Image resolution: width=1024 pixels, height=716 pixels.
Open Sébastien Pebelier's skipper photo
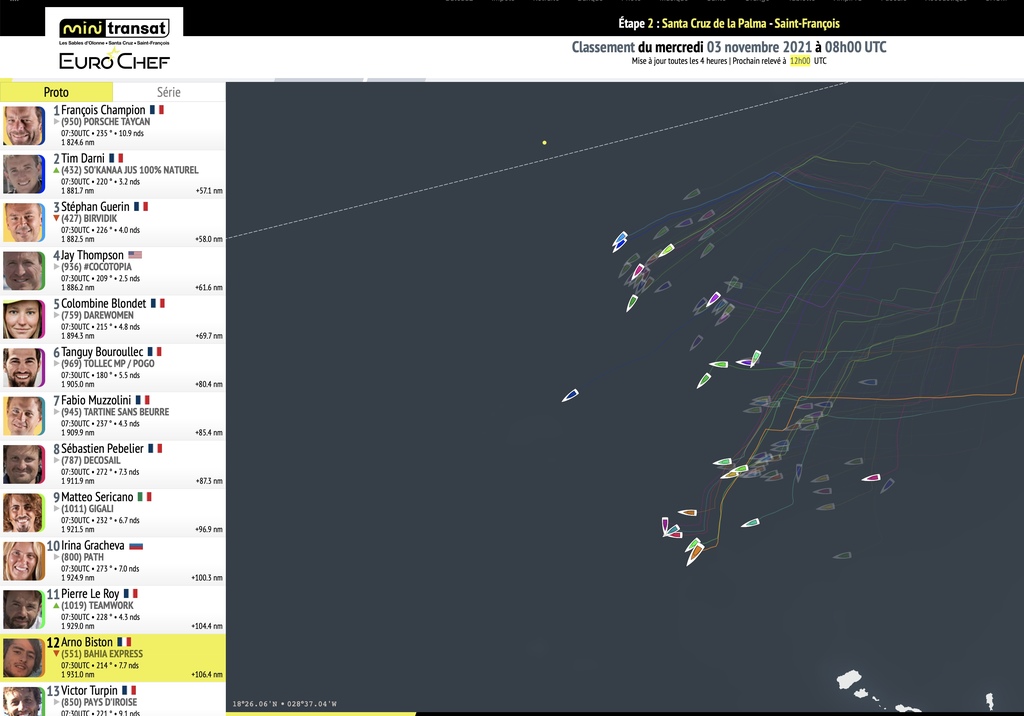24,464
